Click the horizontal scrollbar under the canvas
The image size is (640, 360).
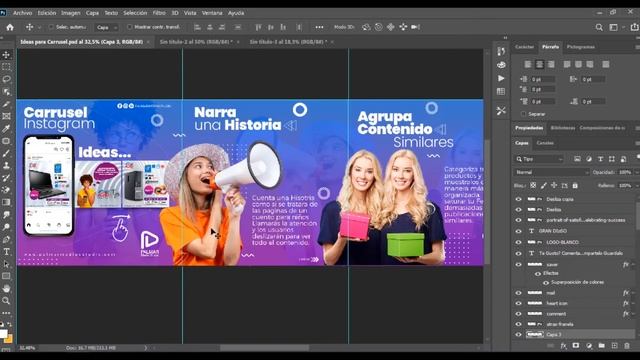[x=264, y=348]
